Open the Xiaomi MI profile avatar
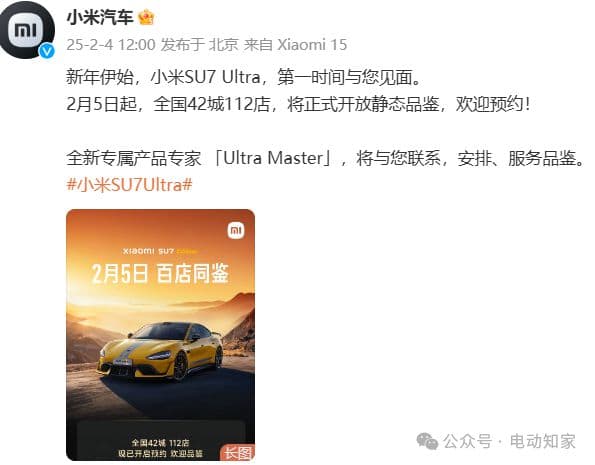This screenshot has height=465, width=595. coord(27,30)
